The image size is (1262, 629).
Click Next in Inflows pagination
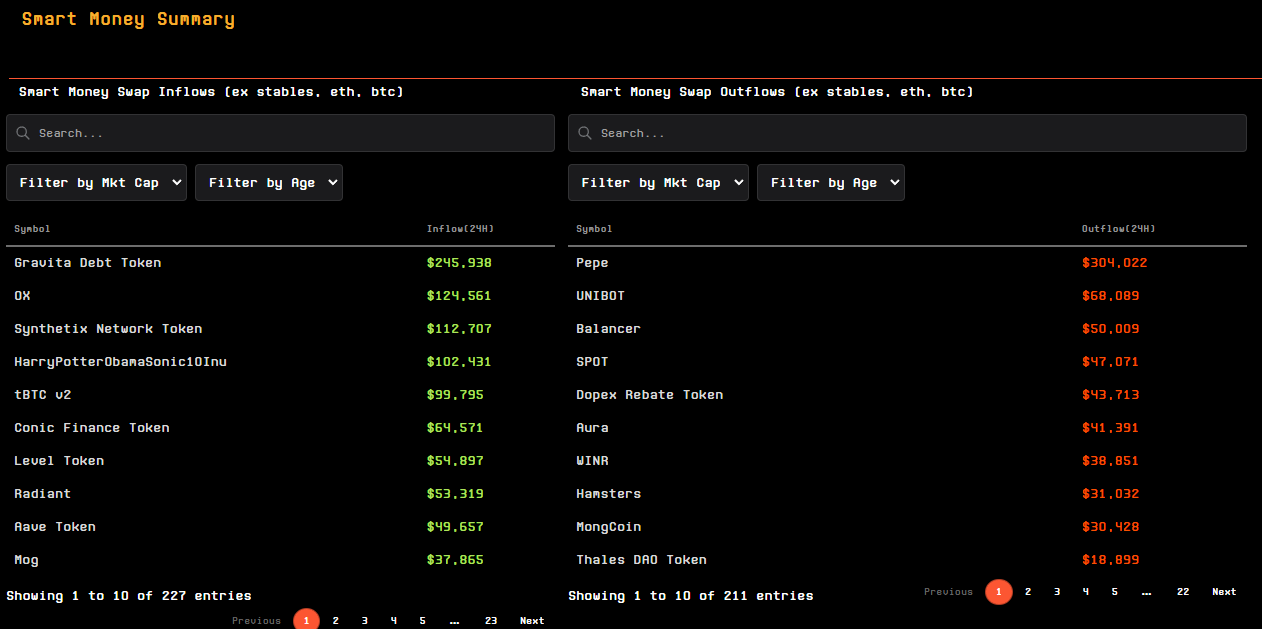click(x=532, y=621)
